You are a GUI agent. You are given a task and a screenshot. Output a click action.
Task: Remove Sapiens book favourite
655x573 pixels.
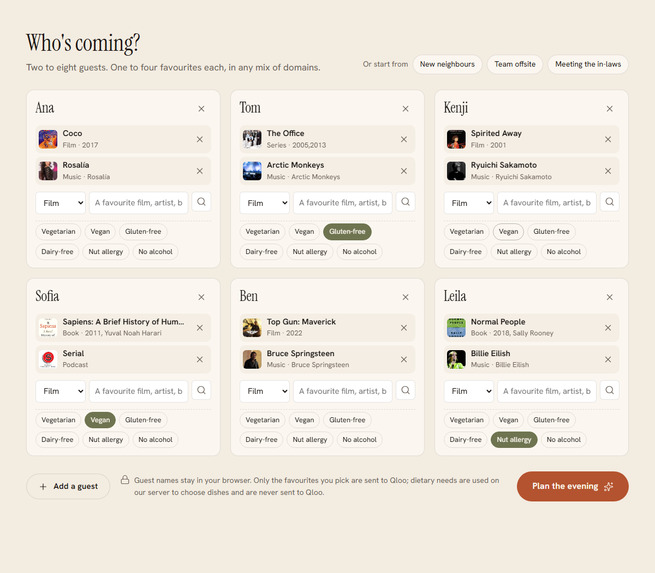click(200, 327)
